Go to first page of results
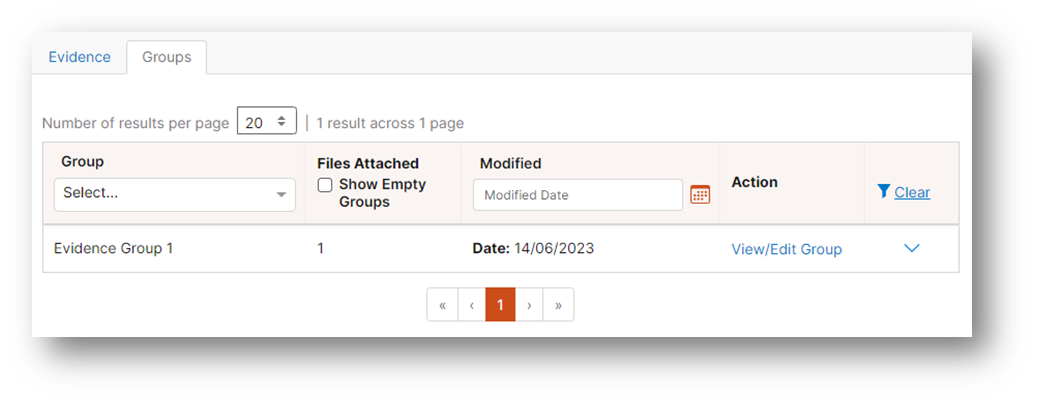The width and height of the screenshot is (1037, 402). point(442,305)
